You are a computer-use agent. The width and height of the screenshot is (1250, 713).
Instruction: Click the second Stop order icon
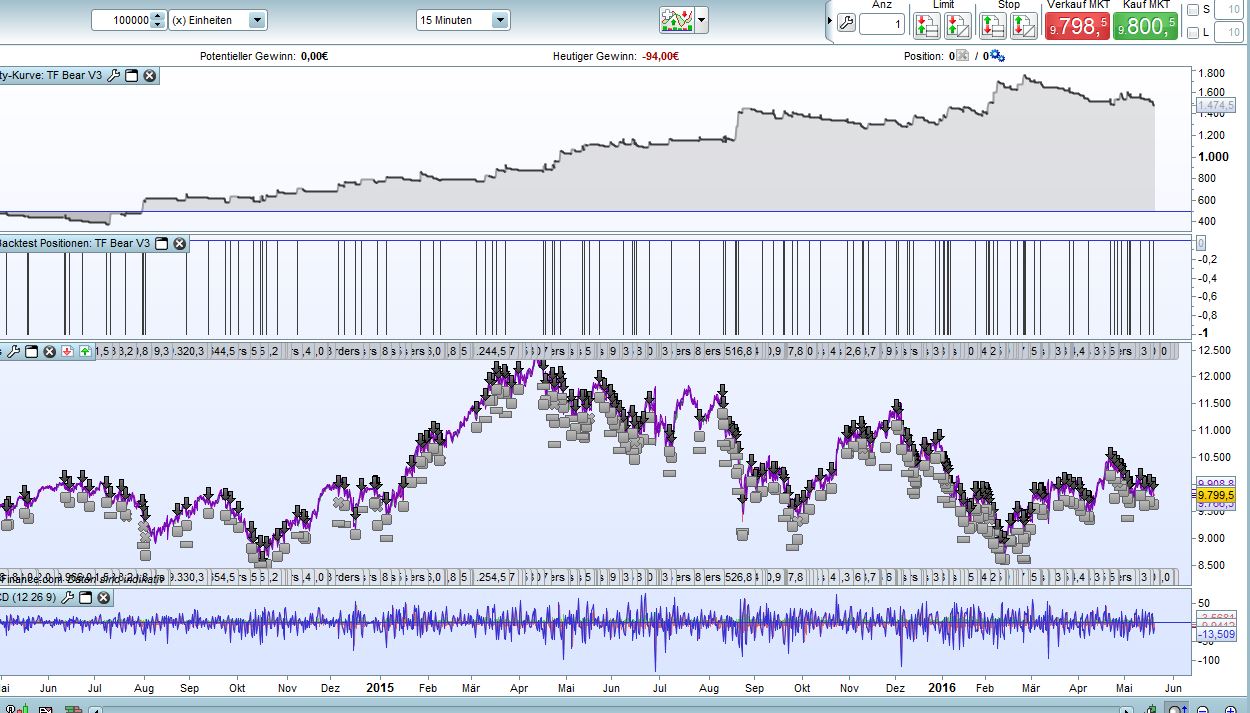(1023, 25)
